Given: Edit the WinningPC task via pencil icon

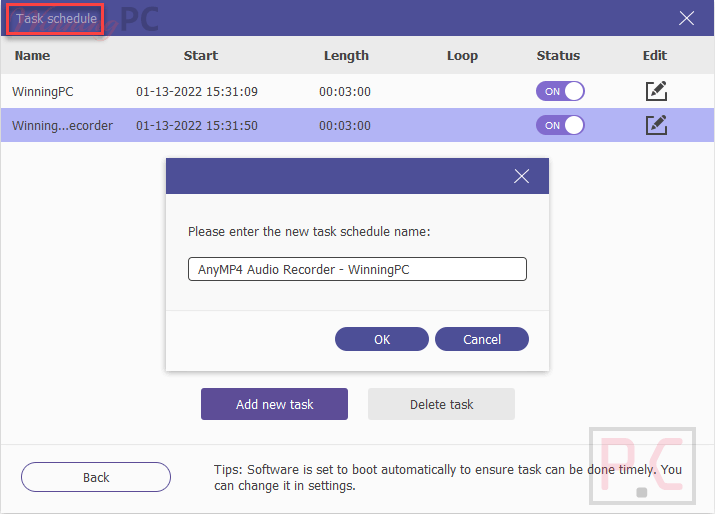Looking at the screenshot, I should tap(656, 91).
